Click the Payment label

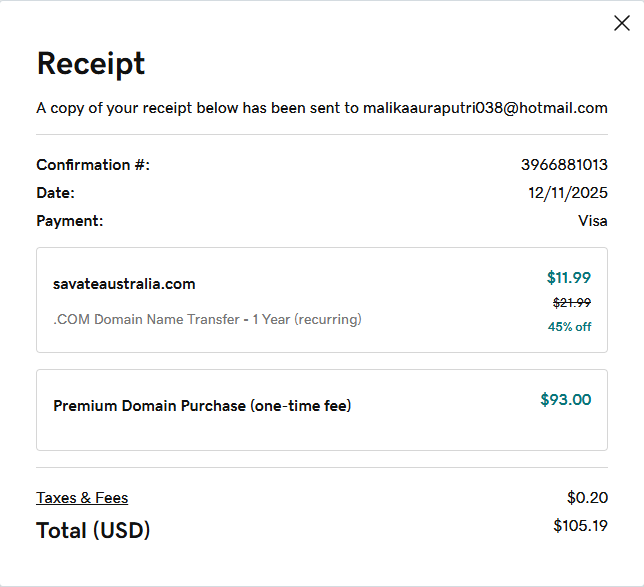tap(70, 221)
